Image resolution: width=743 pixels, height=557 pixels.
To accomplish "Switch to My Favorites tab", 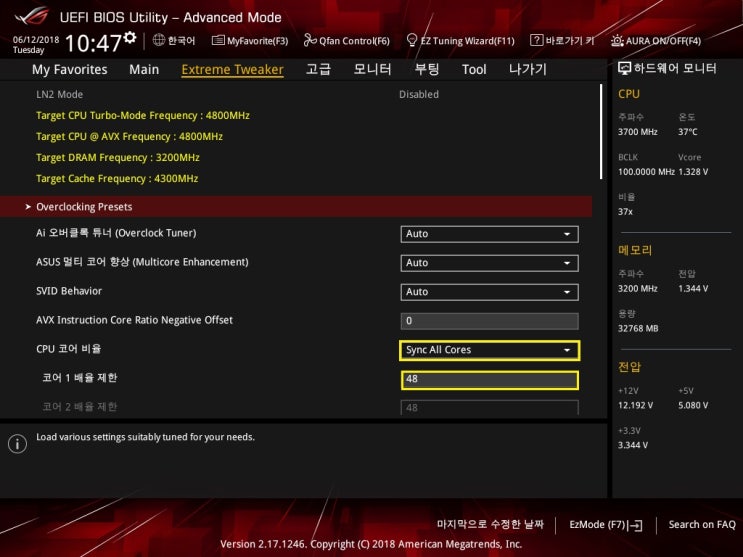I will (x=70, y=69).
